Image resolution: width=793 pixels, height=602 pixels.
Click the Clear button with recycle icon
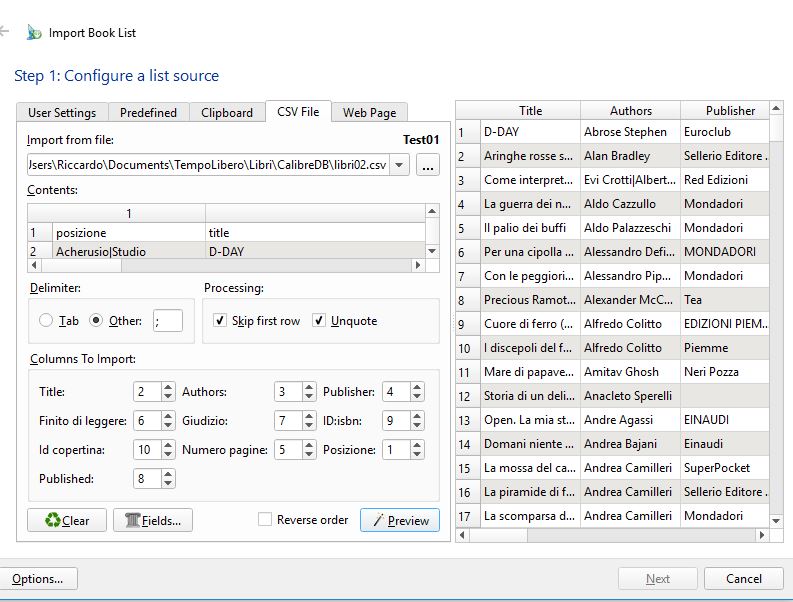click(67, 520)
